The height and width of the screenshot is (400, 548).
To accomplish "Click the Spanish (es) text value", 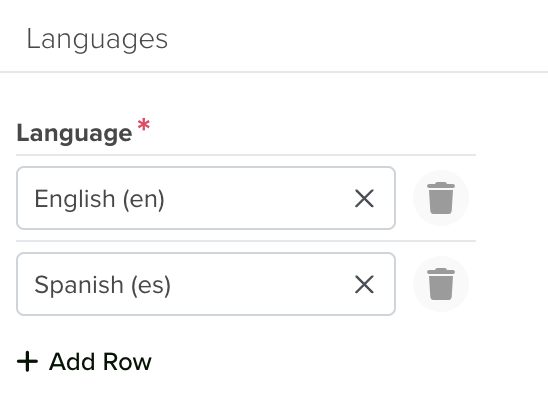I will coord(102,285).
